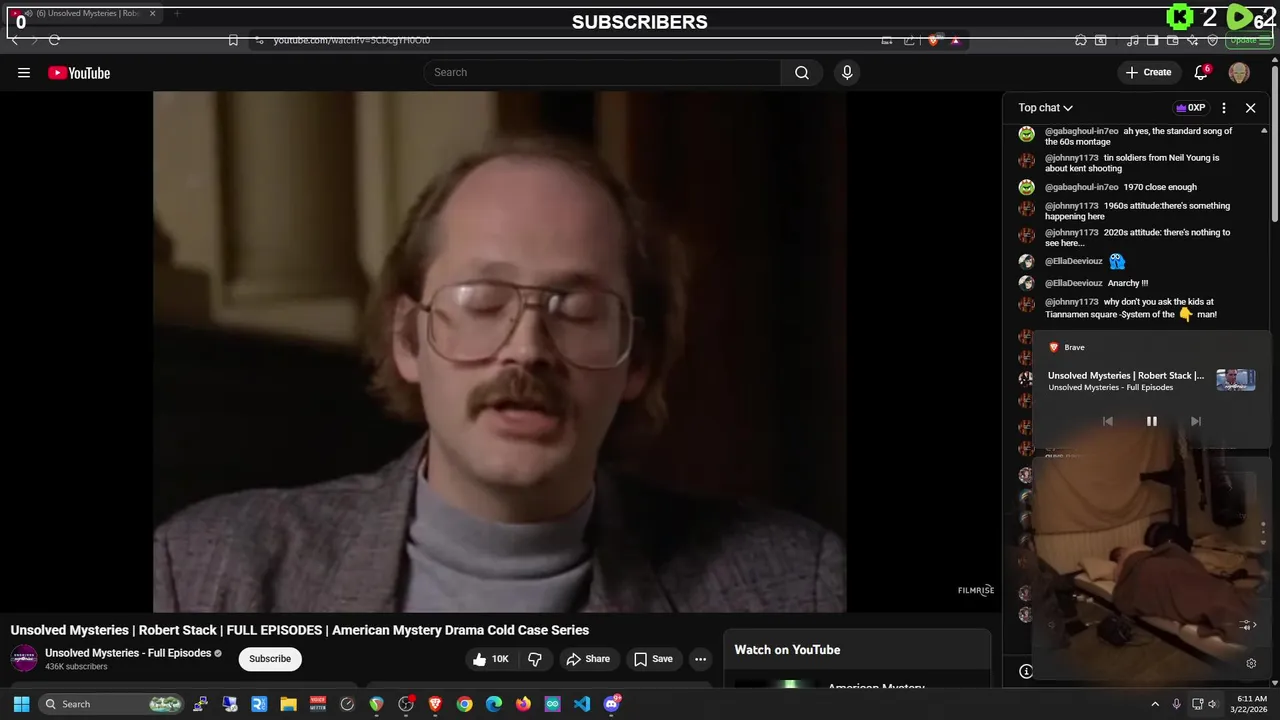Subscribe to Unsolved Mysteries channel

click(x=270, y=659)
